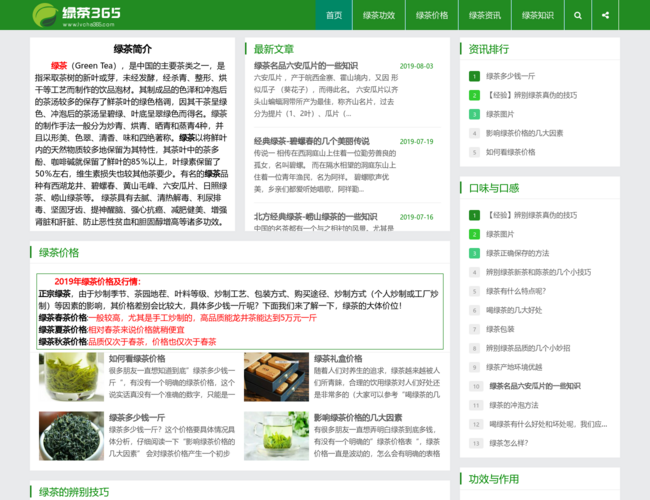The width and height of the screenshot is (650, 500).
Task: Open 影响绿茶价格的几大因素 article title in 绿茶价格 section
Action: pyautogui.click(x=358, y=417)
